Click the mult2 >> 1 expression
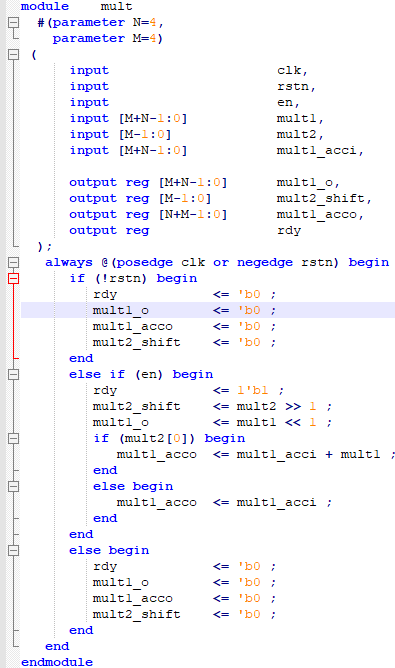Viewport: 395px width, 668px height. click(277, 406)
